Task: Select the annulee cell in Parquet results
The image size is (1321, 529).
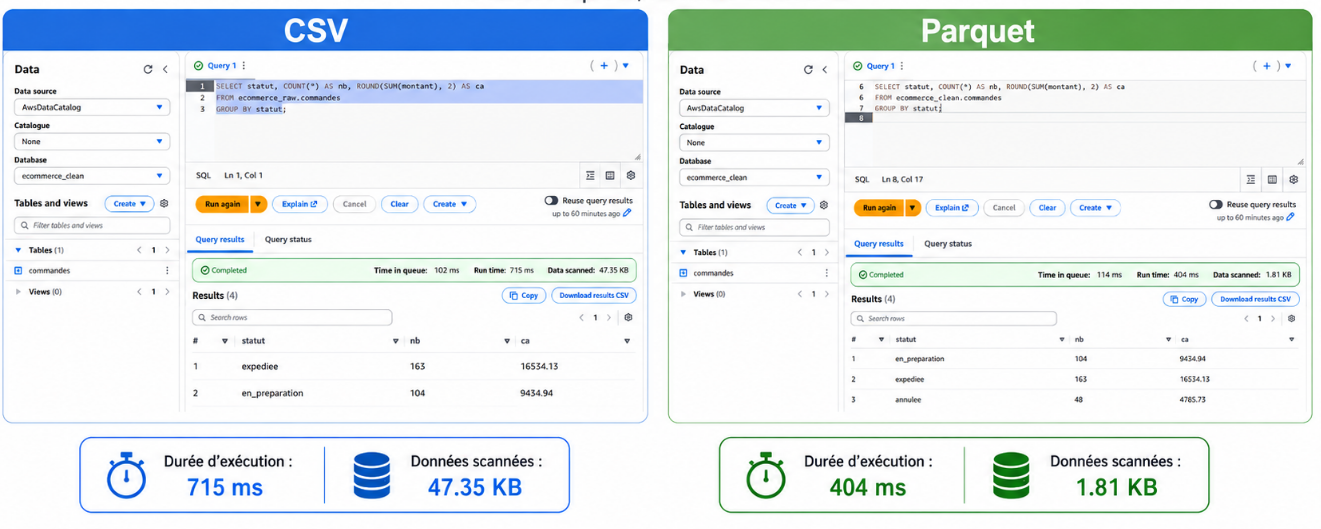Action: click(908, 400)
